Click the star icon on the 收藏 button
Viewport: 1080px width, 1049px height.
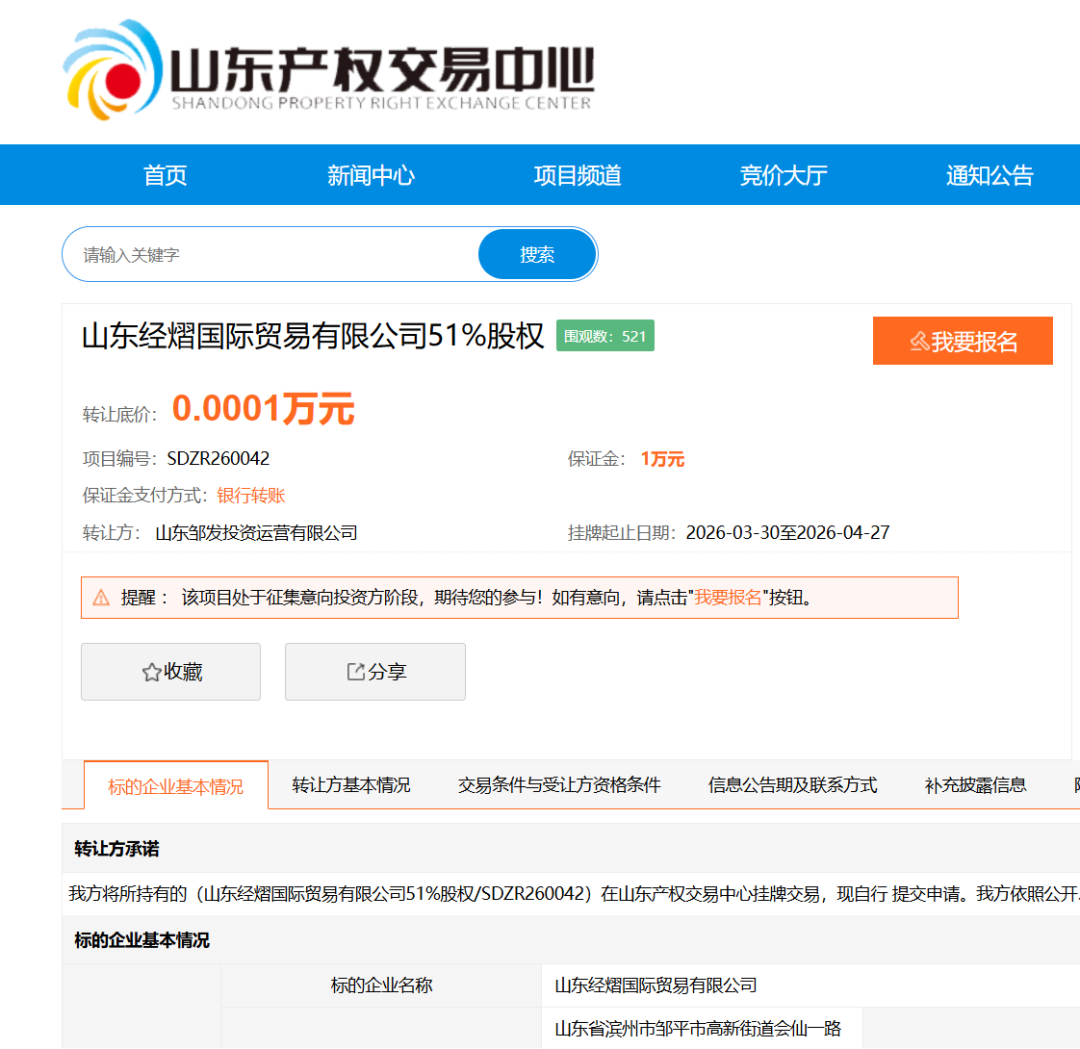pyautogui.click(x=150, y=671)
